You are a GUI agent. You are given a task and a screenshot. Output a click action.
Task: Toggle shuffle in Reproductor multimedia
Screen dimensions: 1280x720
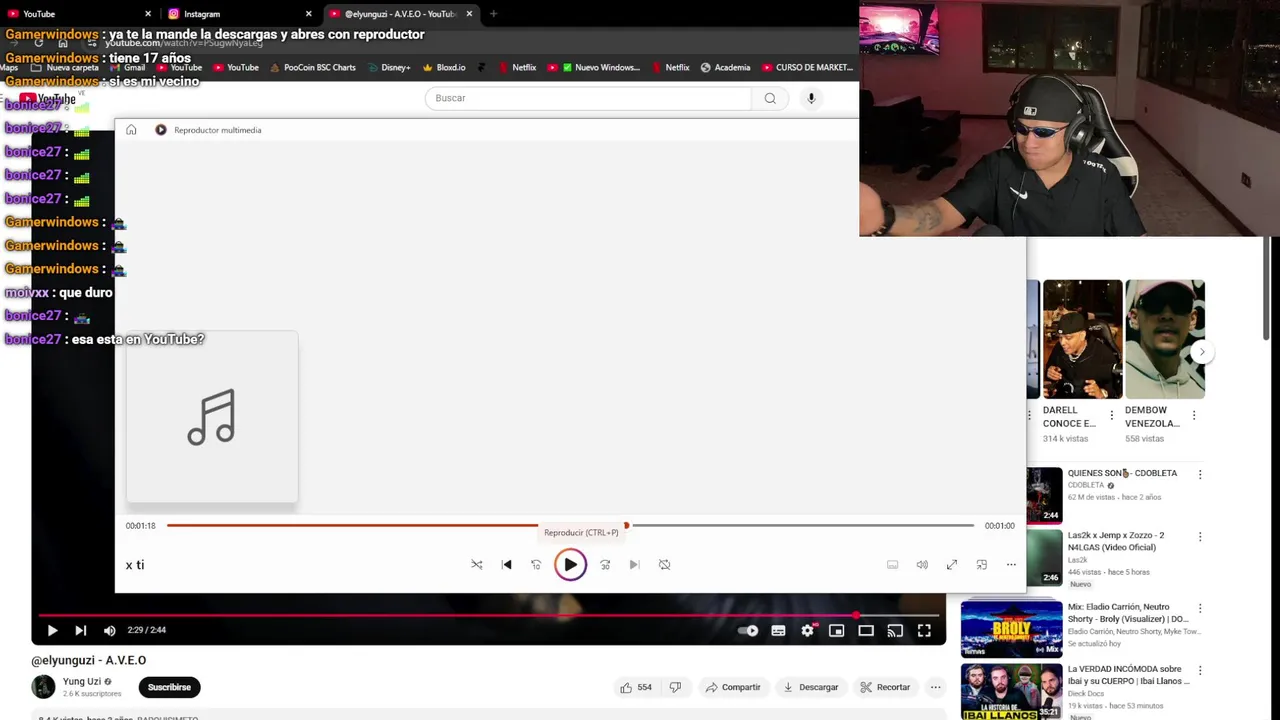pyautogui.click(x=477, y=565)
